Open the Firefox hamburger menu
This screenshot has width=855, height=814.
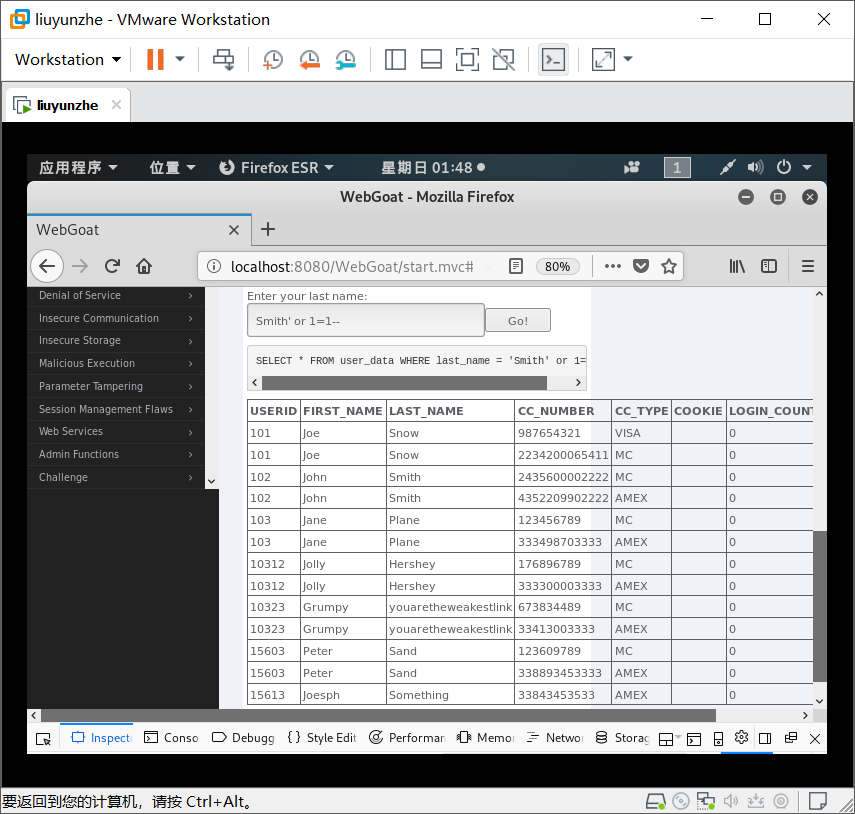pos(808,266)
